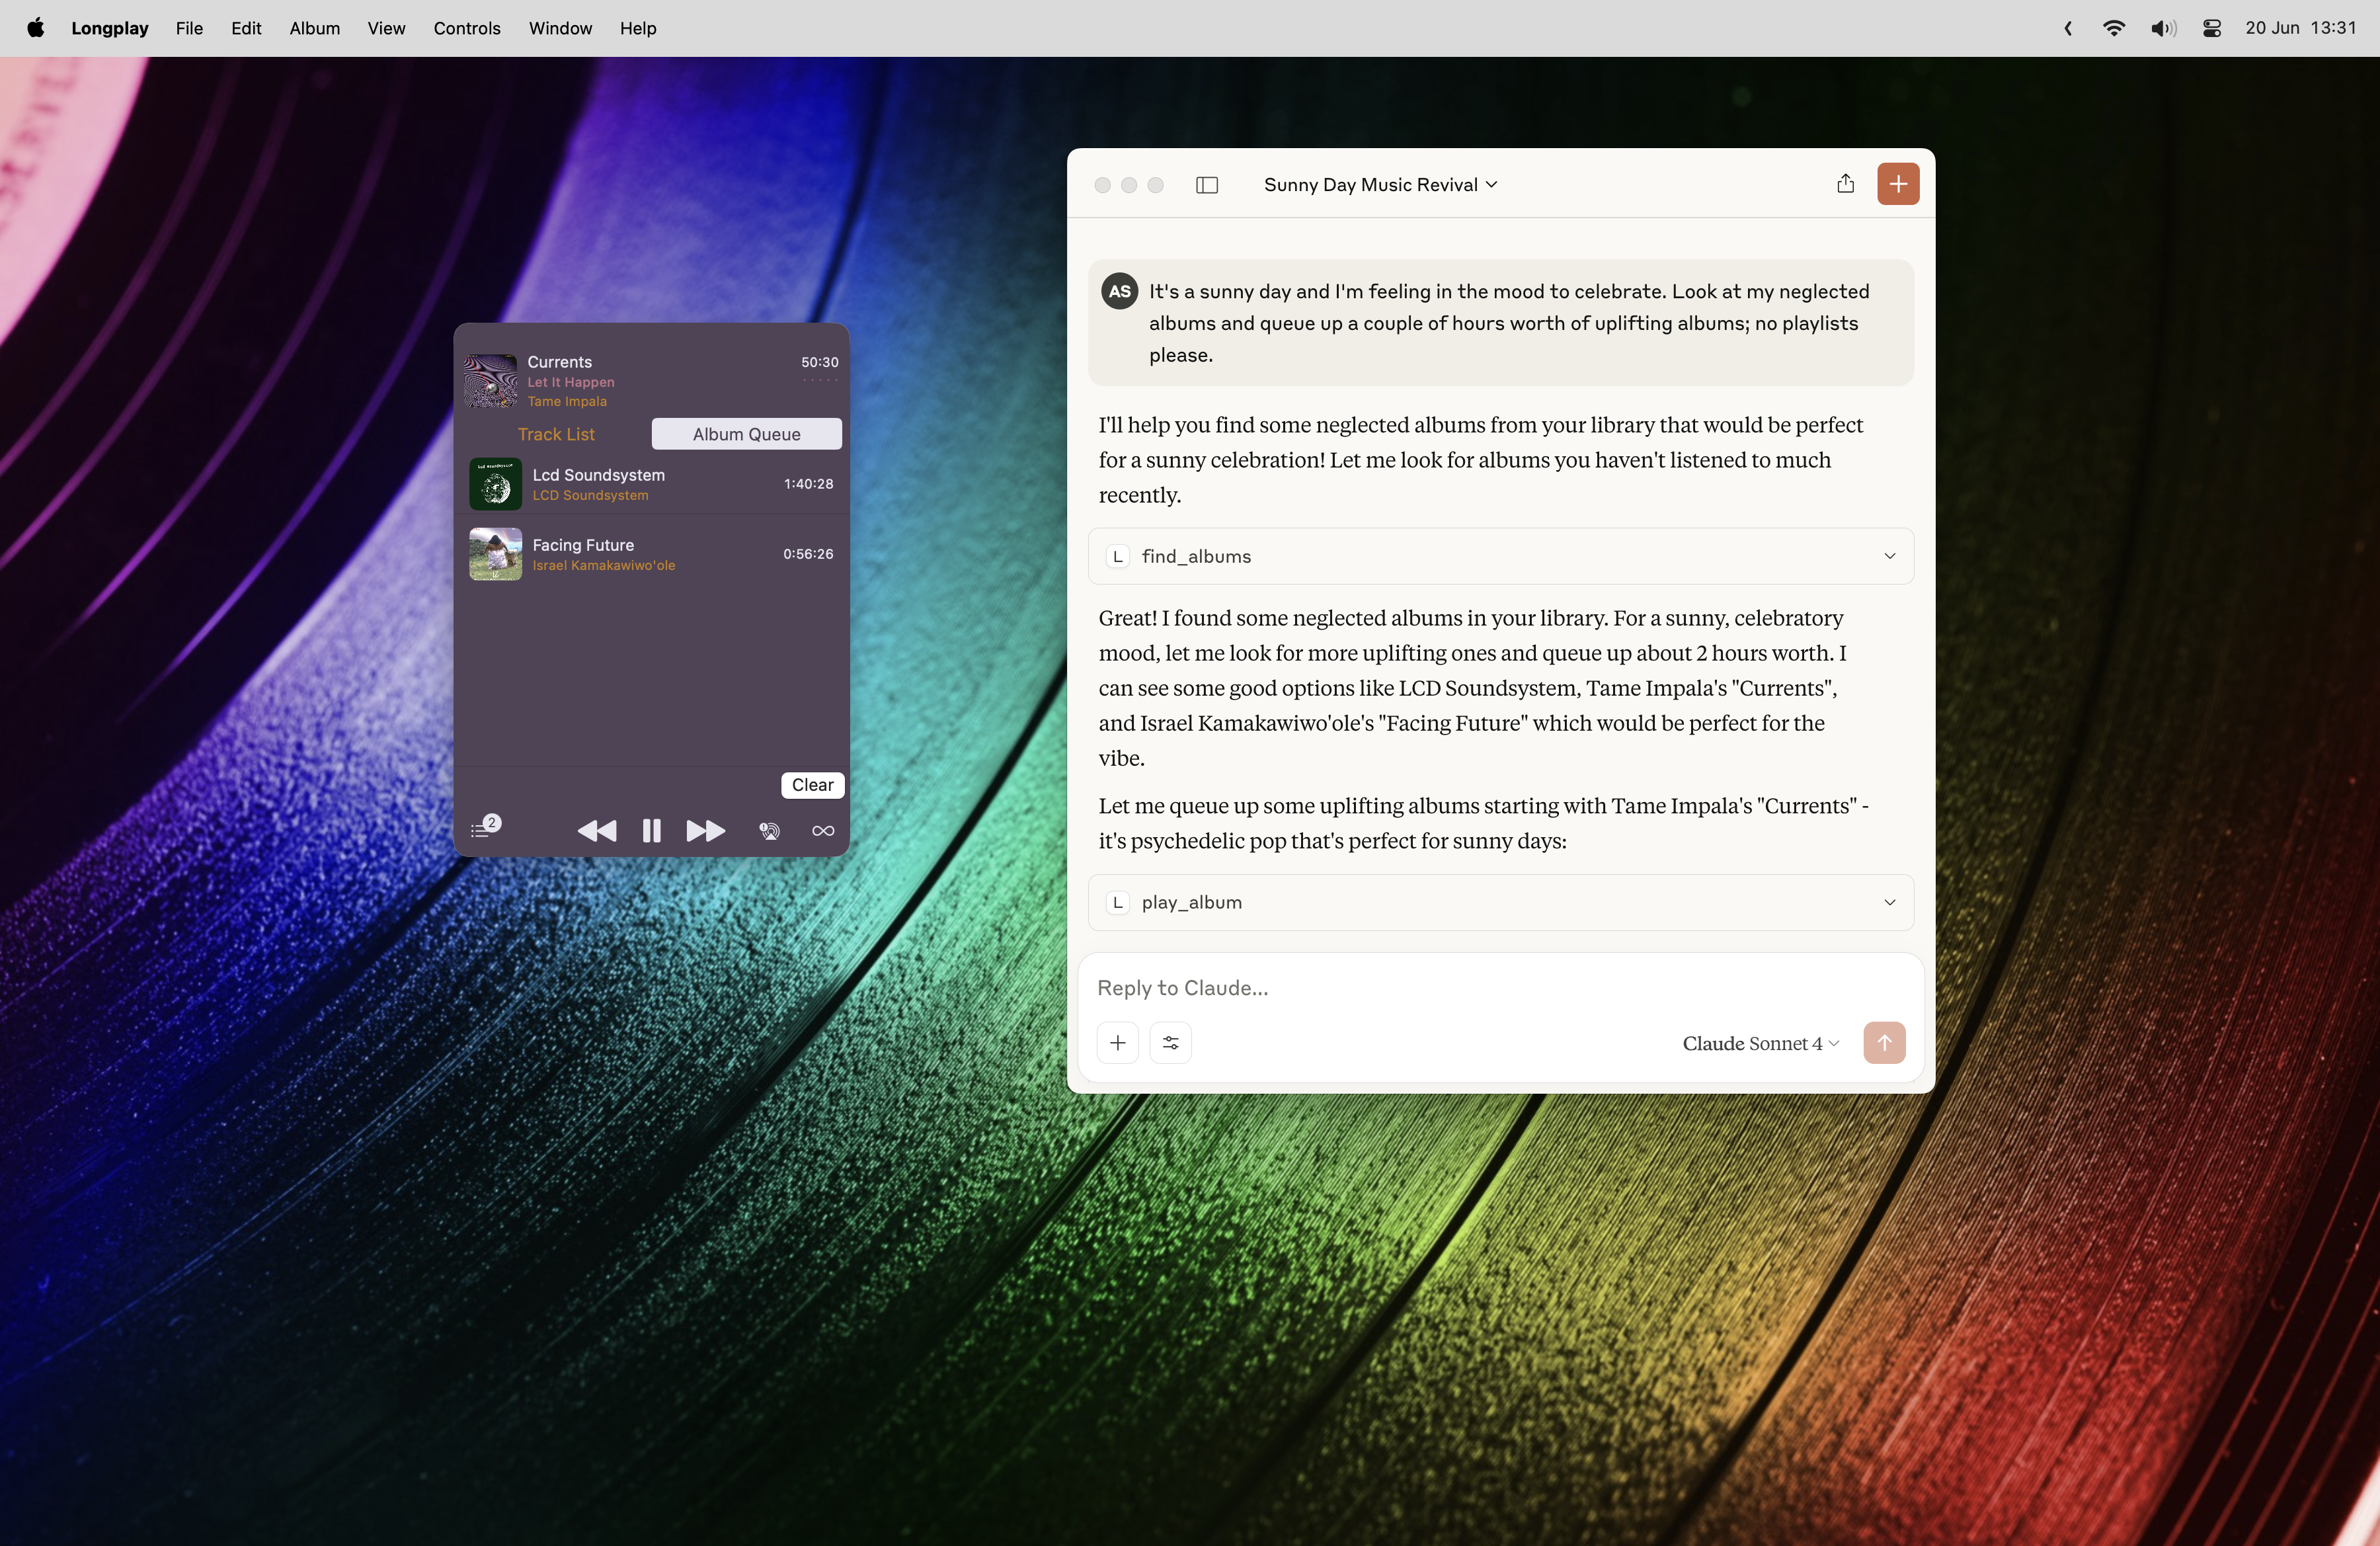
Task: Click the track rating dots under 50:30
Action: pyautogui.click(x=820, y=380)
